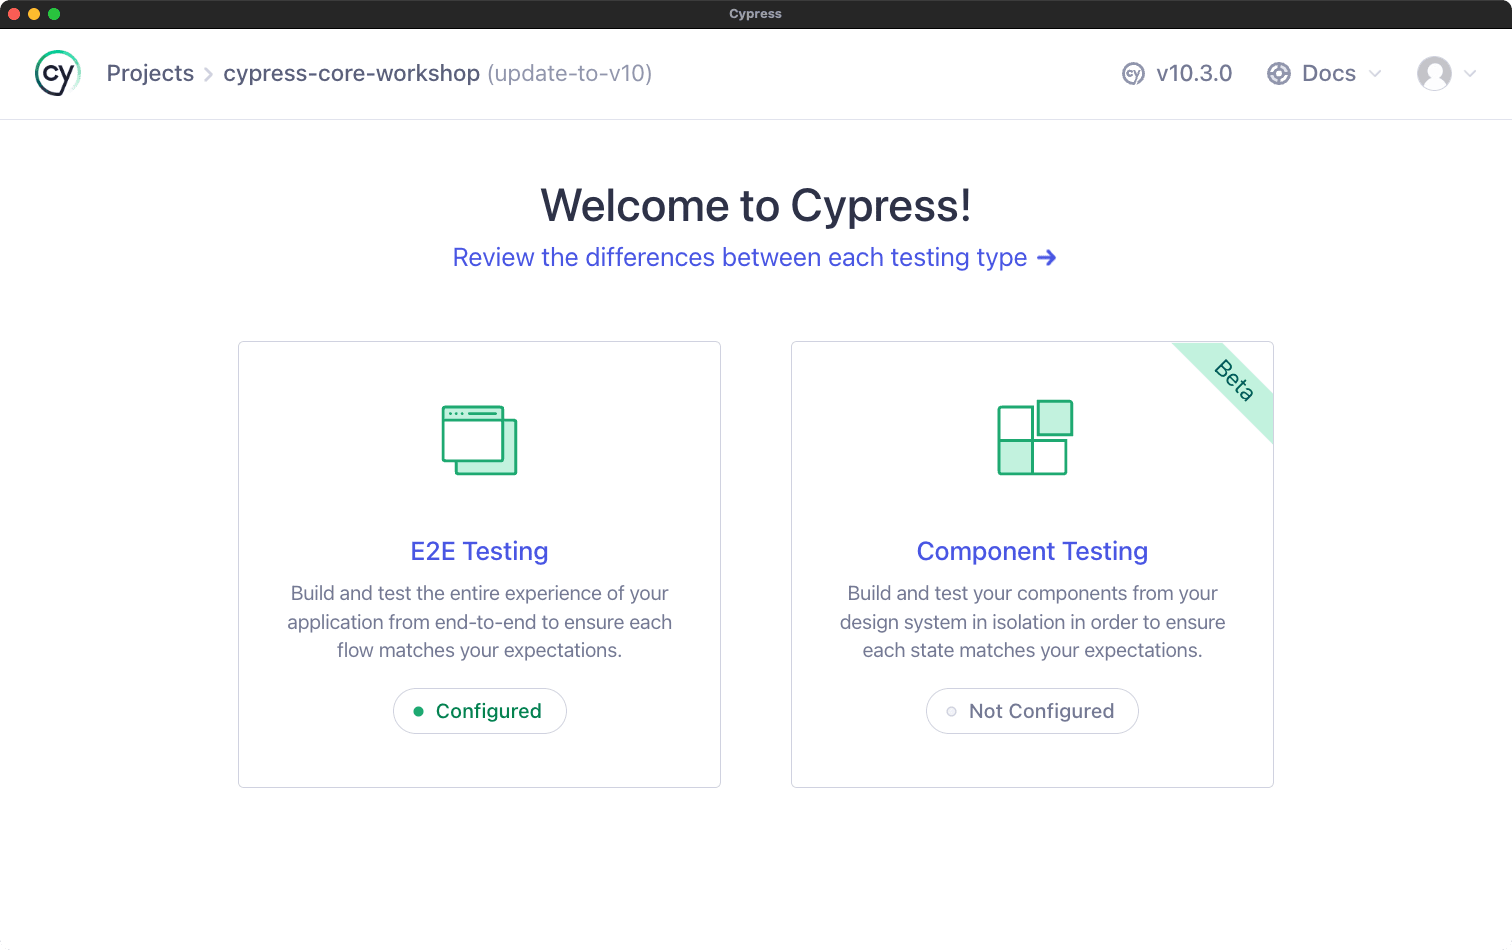Click the green Configured status dot
Screen dimensions: 1512x950
pyautogui.click(x=419, y=712)
